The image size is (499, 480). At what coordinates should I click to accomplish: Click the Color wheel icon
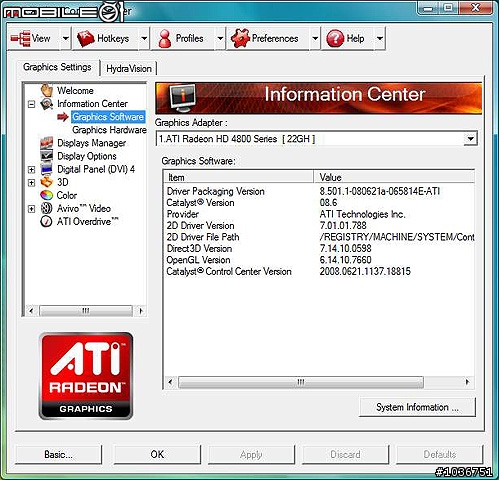pyautogui.click(x=47, y=195)
